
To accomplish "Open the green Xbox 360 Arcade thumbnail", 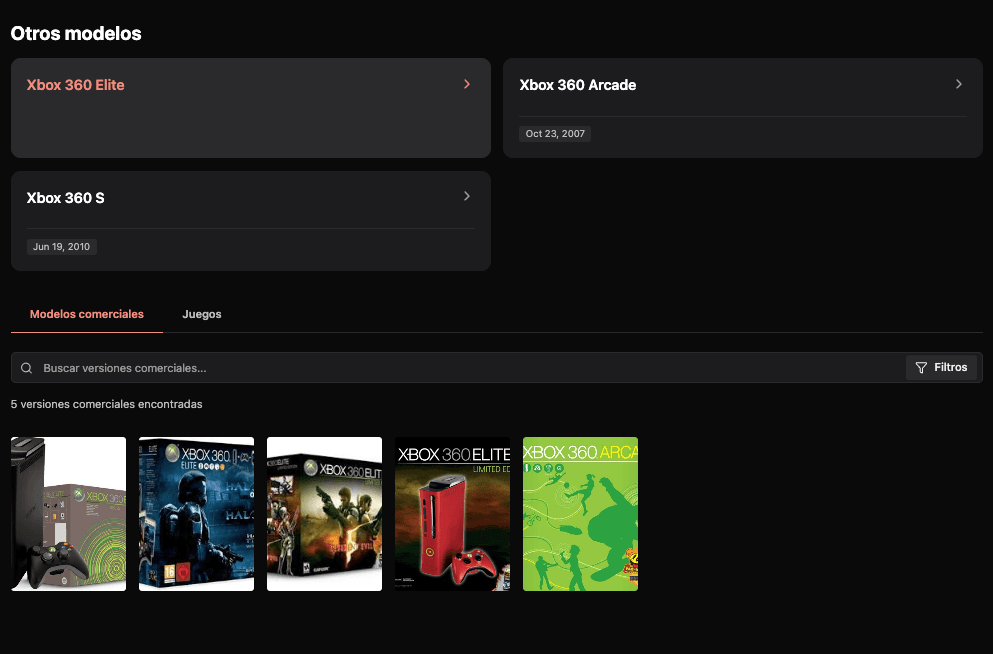I will tap(580, 514).
